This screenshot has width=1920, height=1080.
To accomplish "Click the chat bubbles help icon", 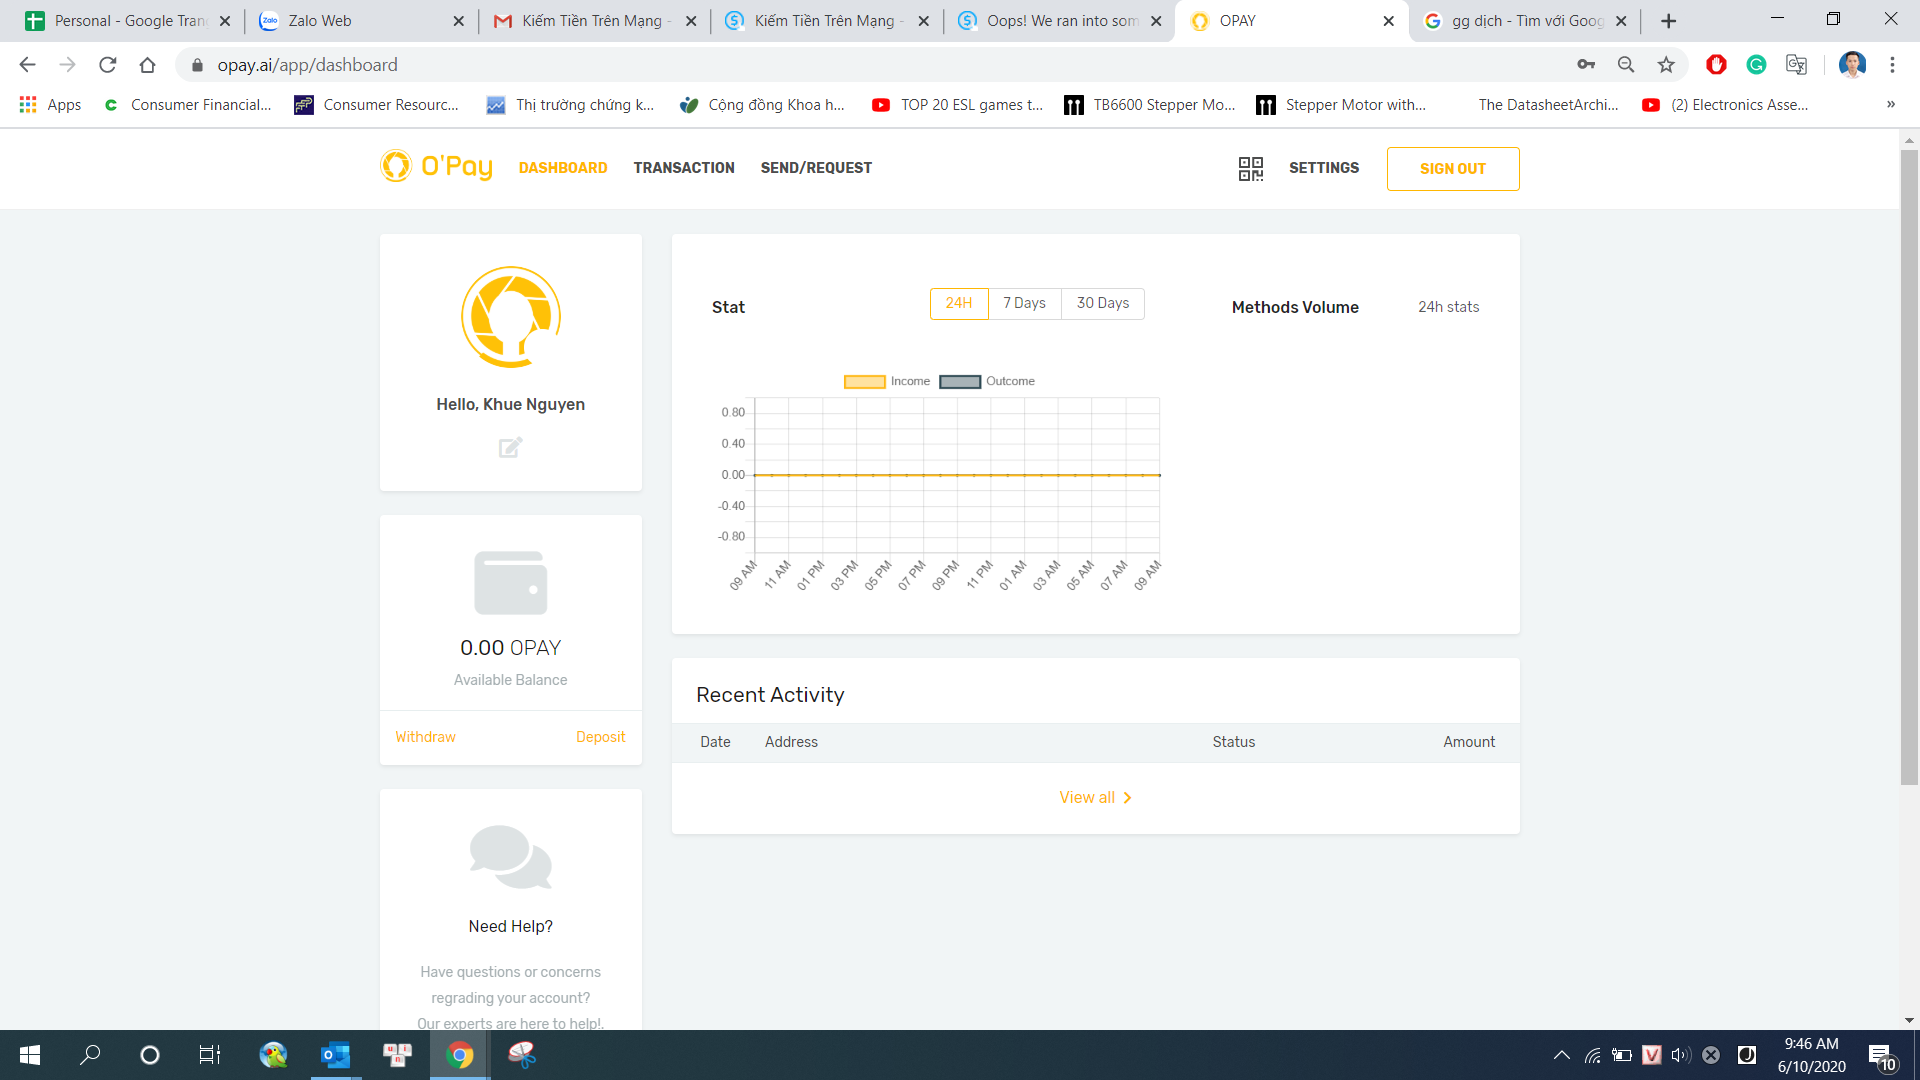I will pos(510,857).
